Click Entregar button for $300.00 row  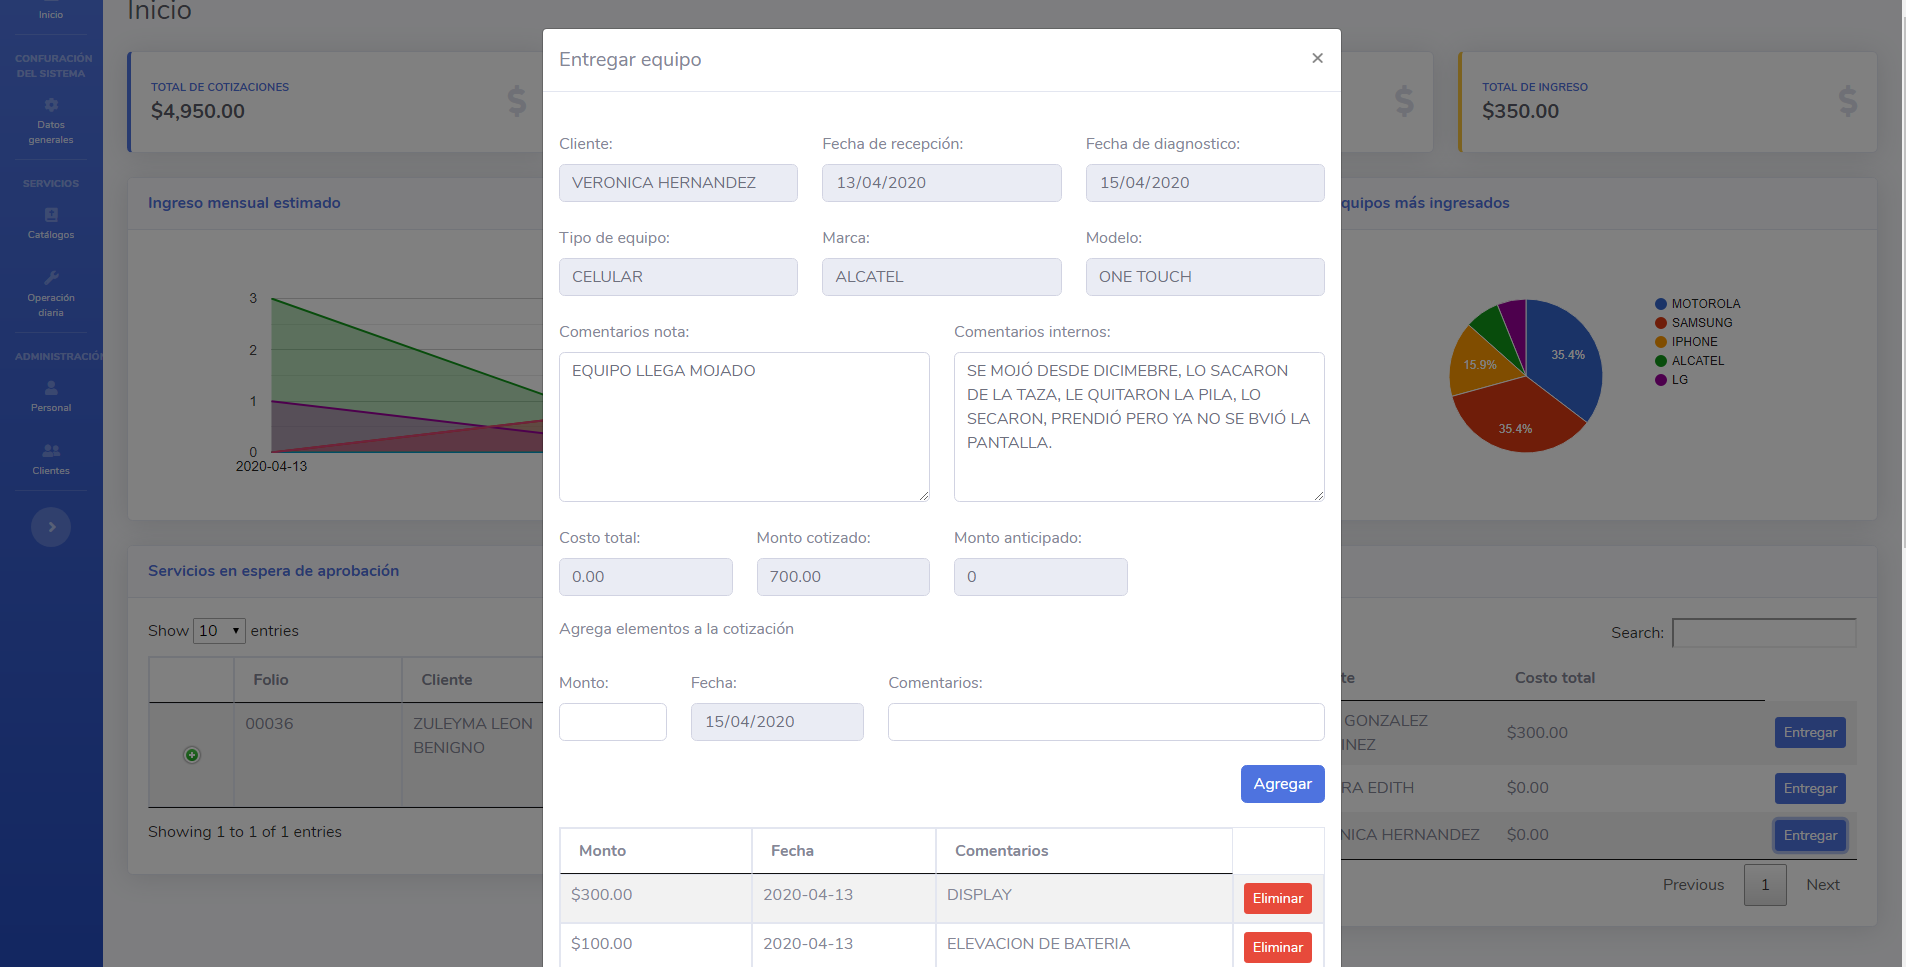(1809, 733)
